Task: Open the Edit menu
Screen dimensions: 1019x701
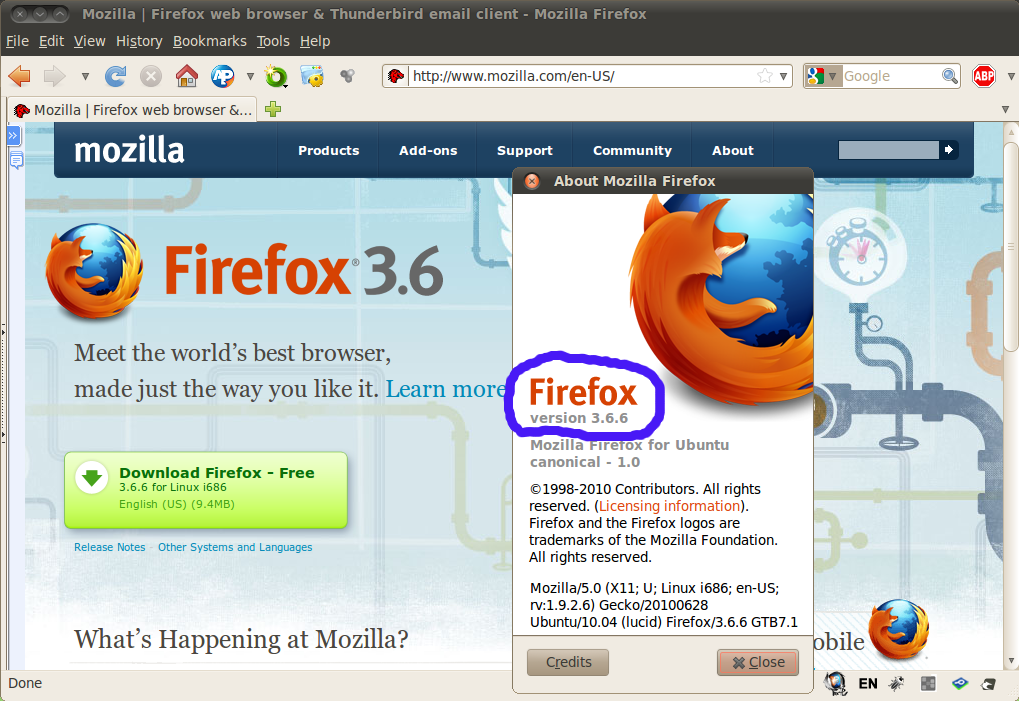Action: coord(51,41)
